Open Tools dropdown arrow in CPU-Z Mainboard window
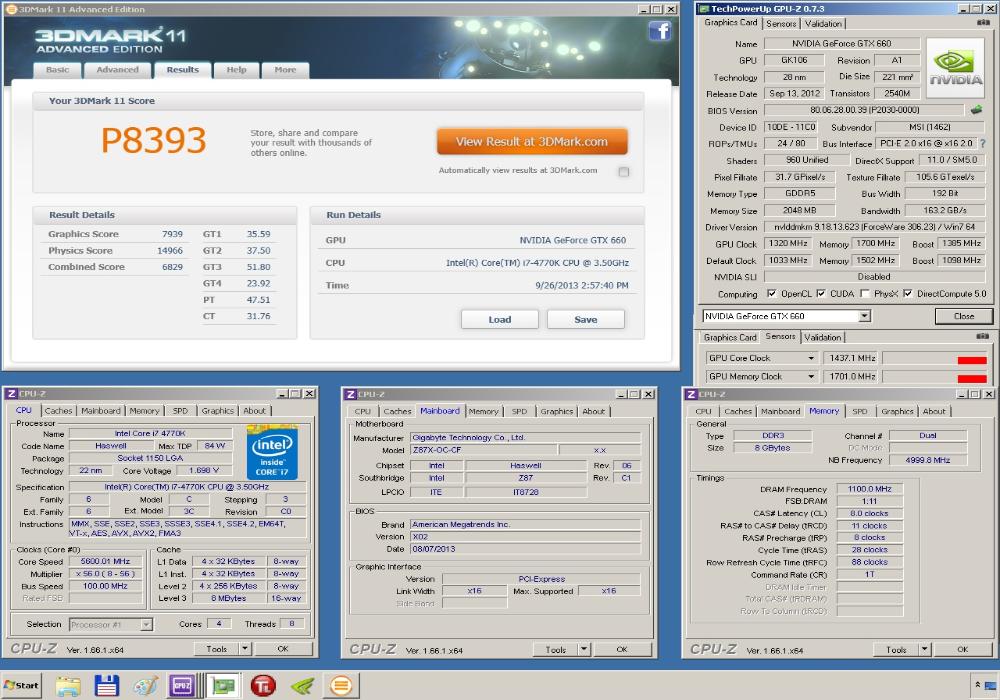The image size is (1000, 700). [584, 650]
